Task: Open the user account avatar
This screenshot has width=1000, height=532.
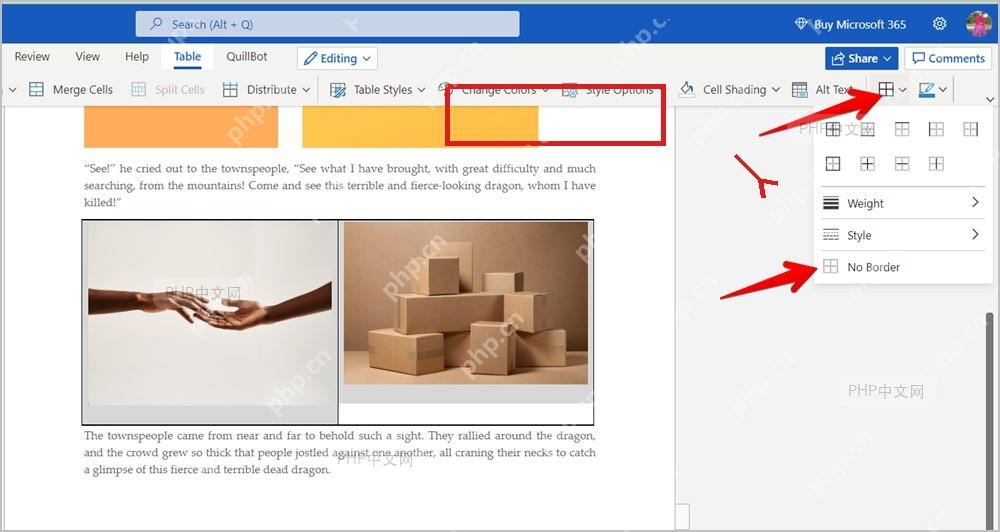Action: (x=978, y=24)
